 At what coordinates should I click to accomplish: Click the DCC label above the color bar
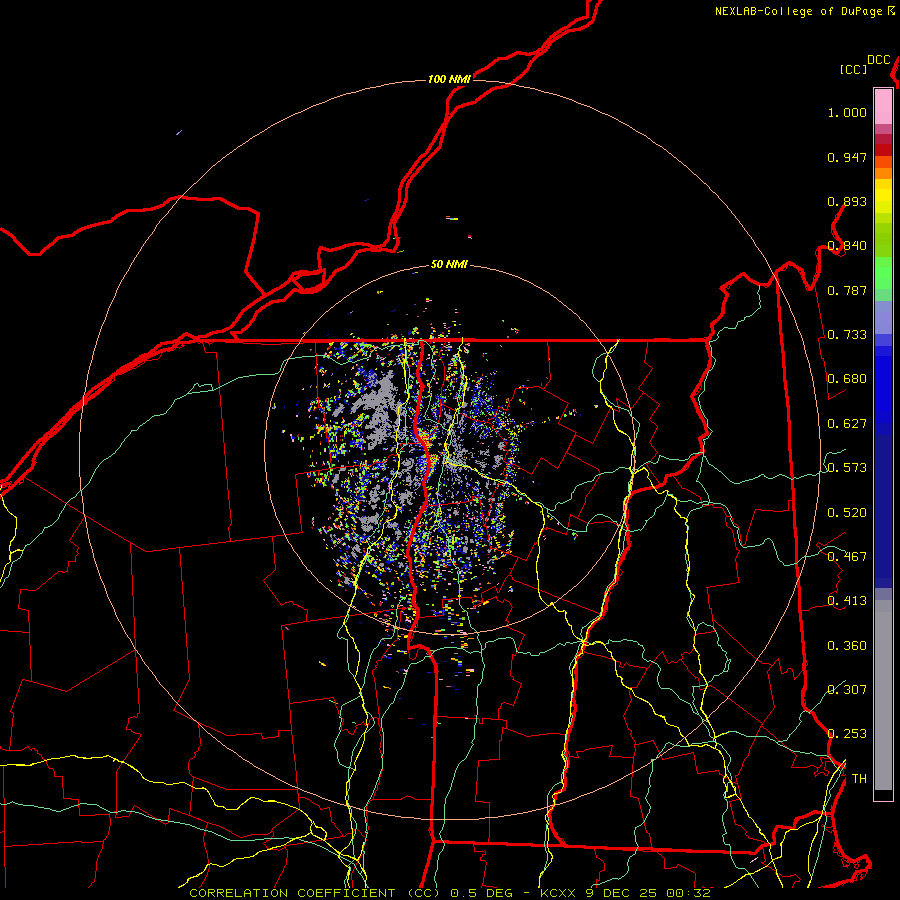[x=879, y=60]
